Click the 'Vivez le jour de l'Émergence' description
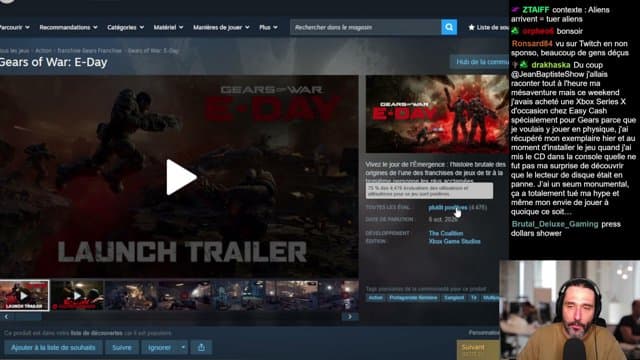This screenshot has height=360, width=640. (436, 172)
